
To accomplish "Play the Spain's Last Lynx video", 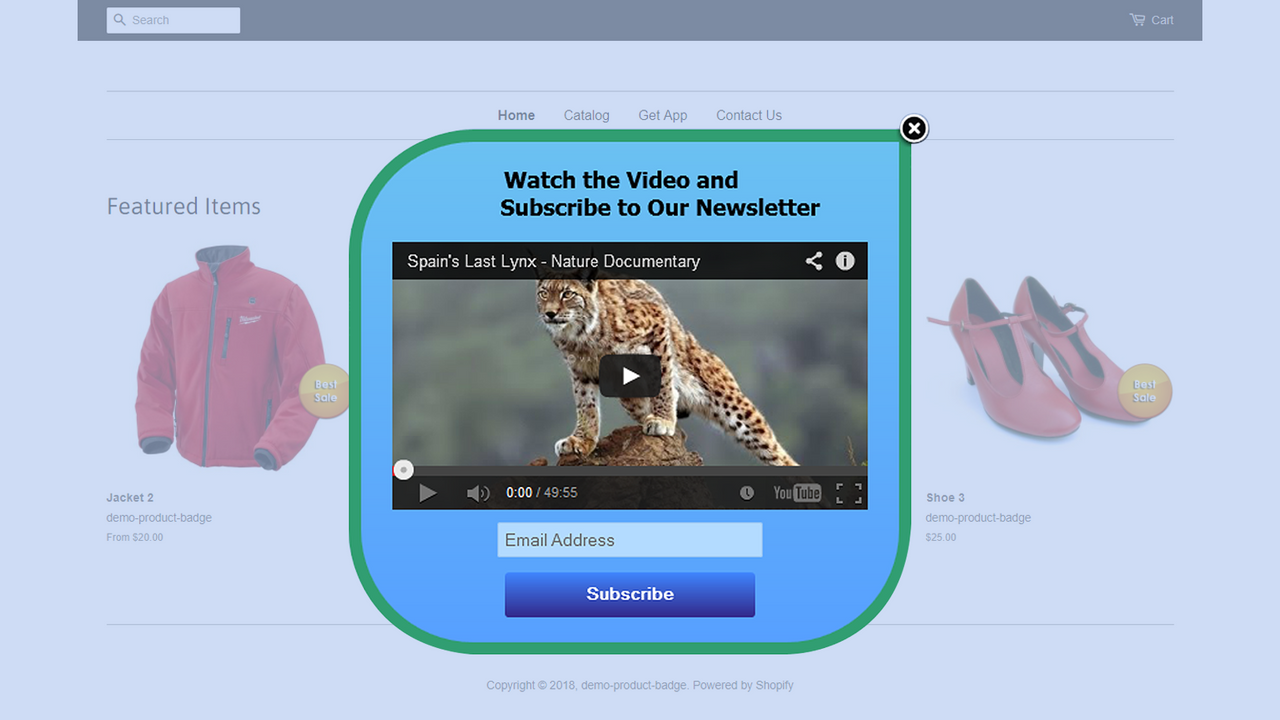I will [630, 376].
